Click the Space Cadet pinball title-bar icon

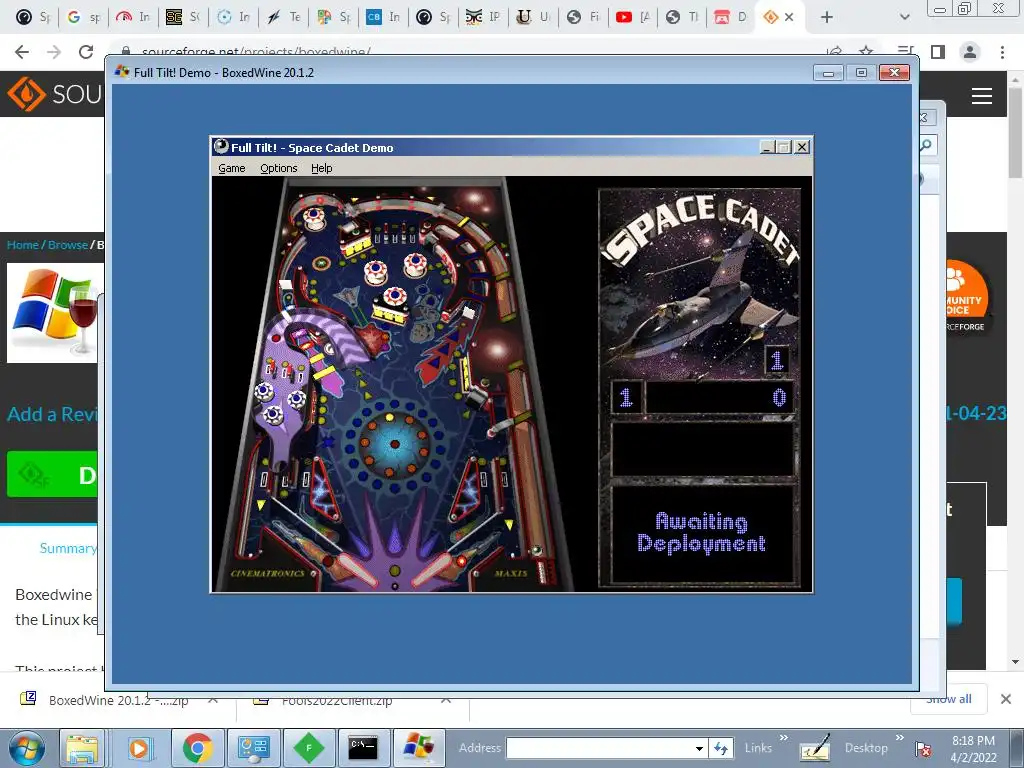(221, 147)
